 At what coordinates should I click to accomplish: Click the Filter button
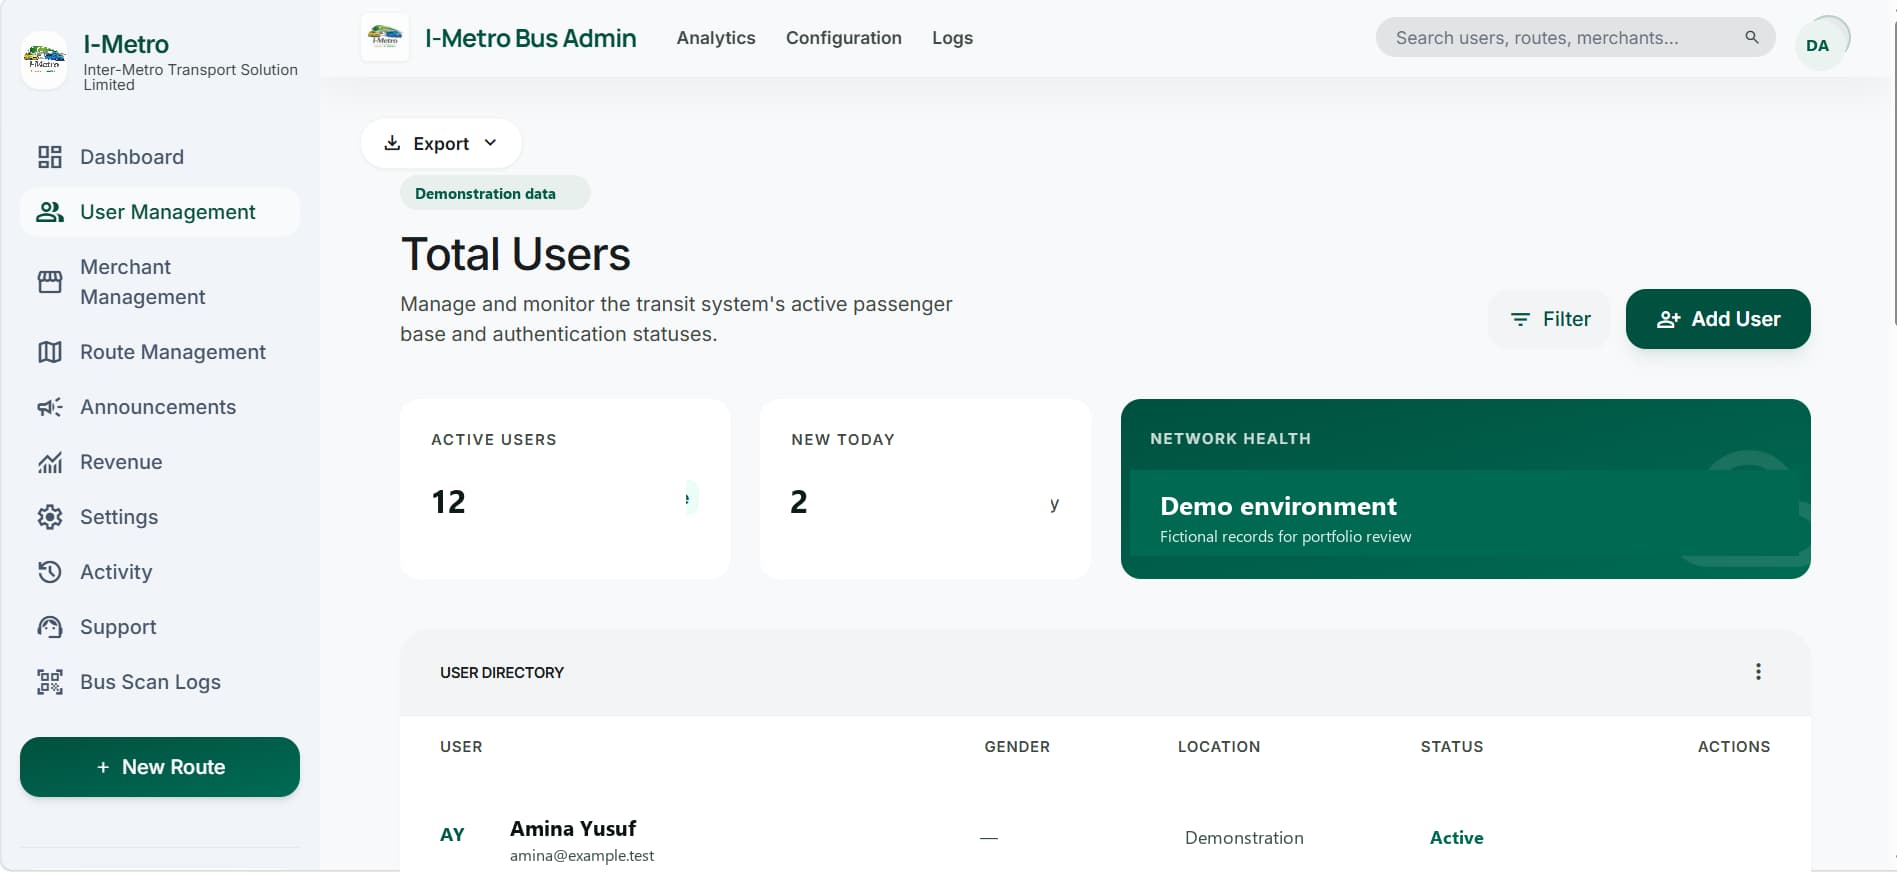pyautogui.click(x=1549, y=319)
